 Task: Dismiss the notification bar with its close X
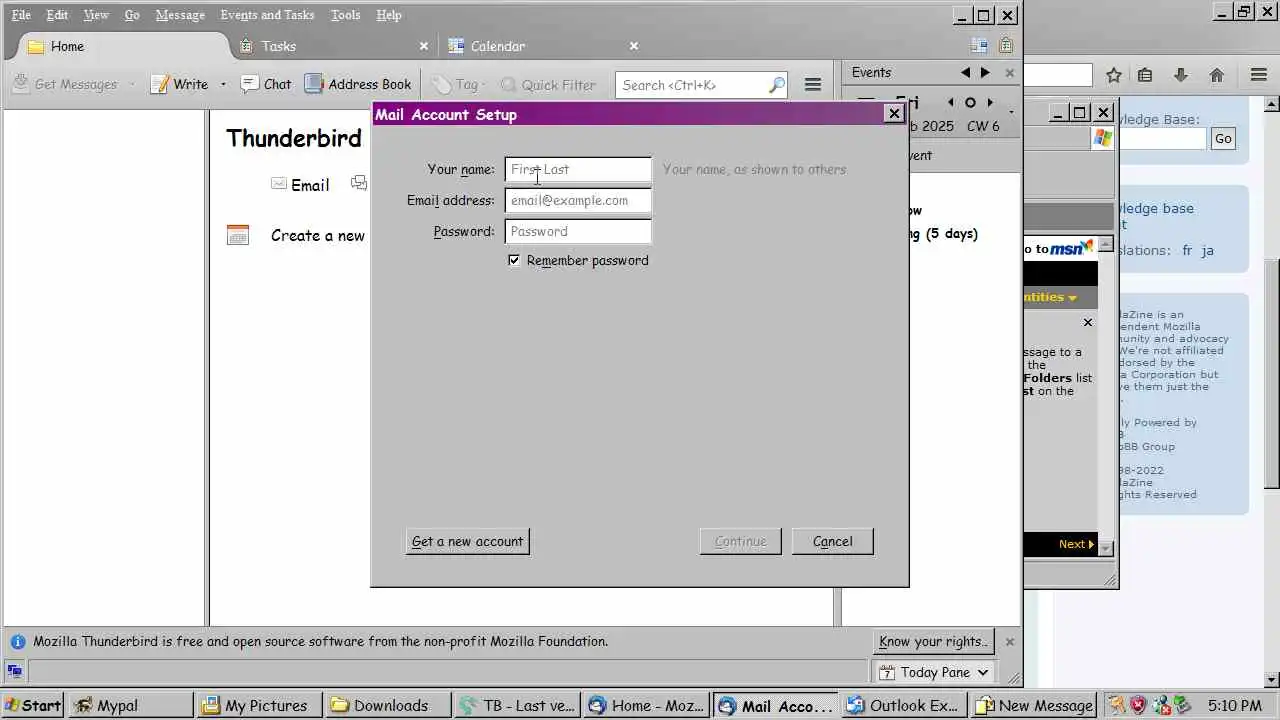tap(1009, 642)
